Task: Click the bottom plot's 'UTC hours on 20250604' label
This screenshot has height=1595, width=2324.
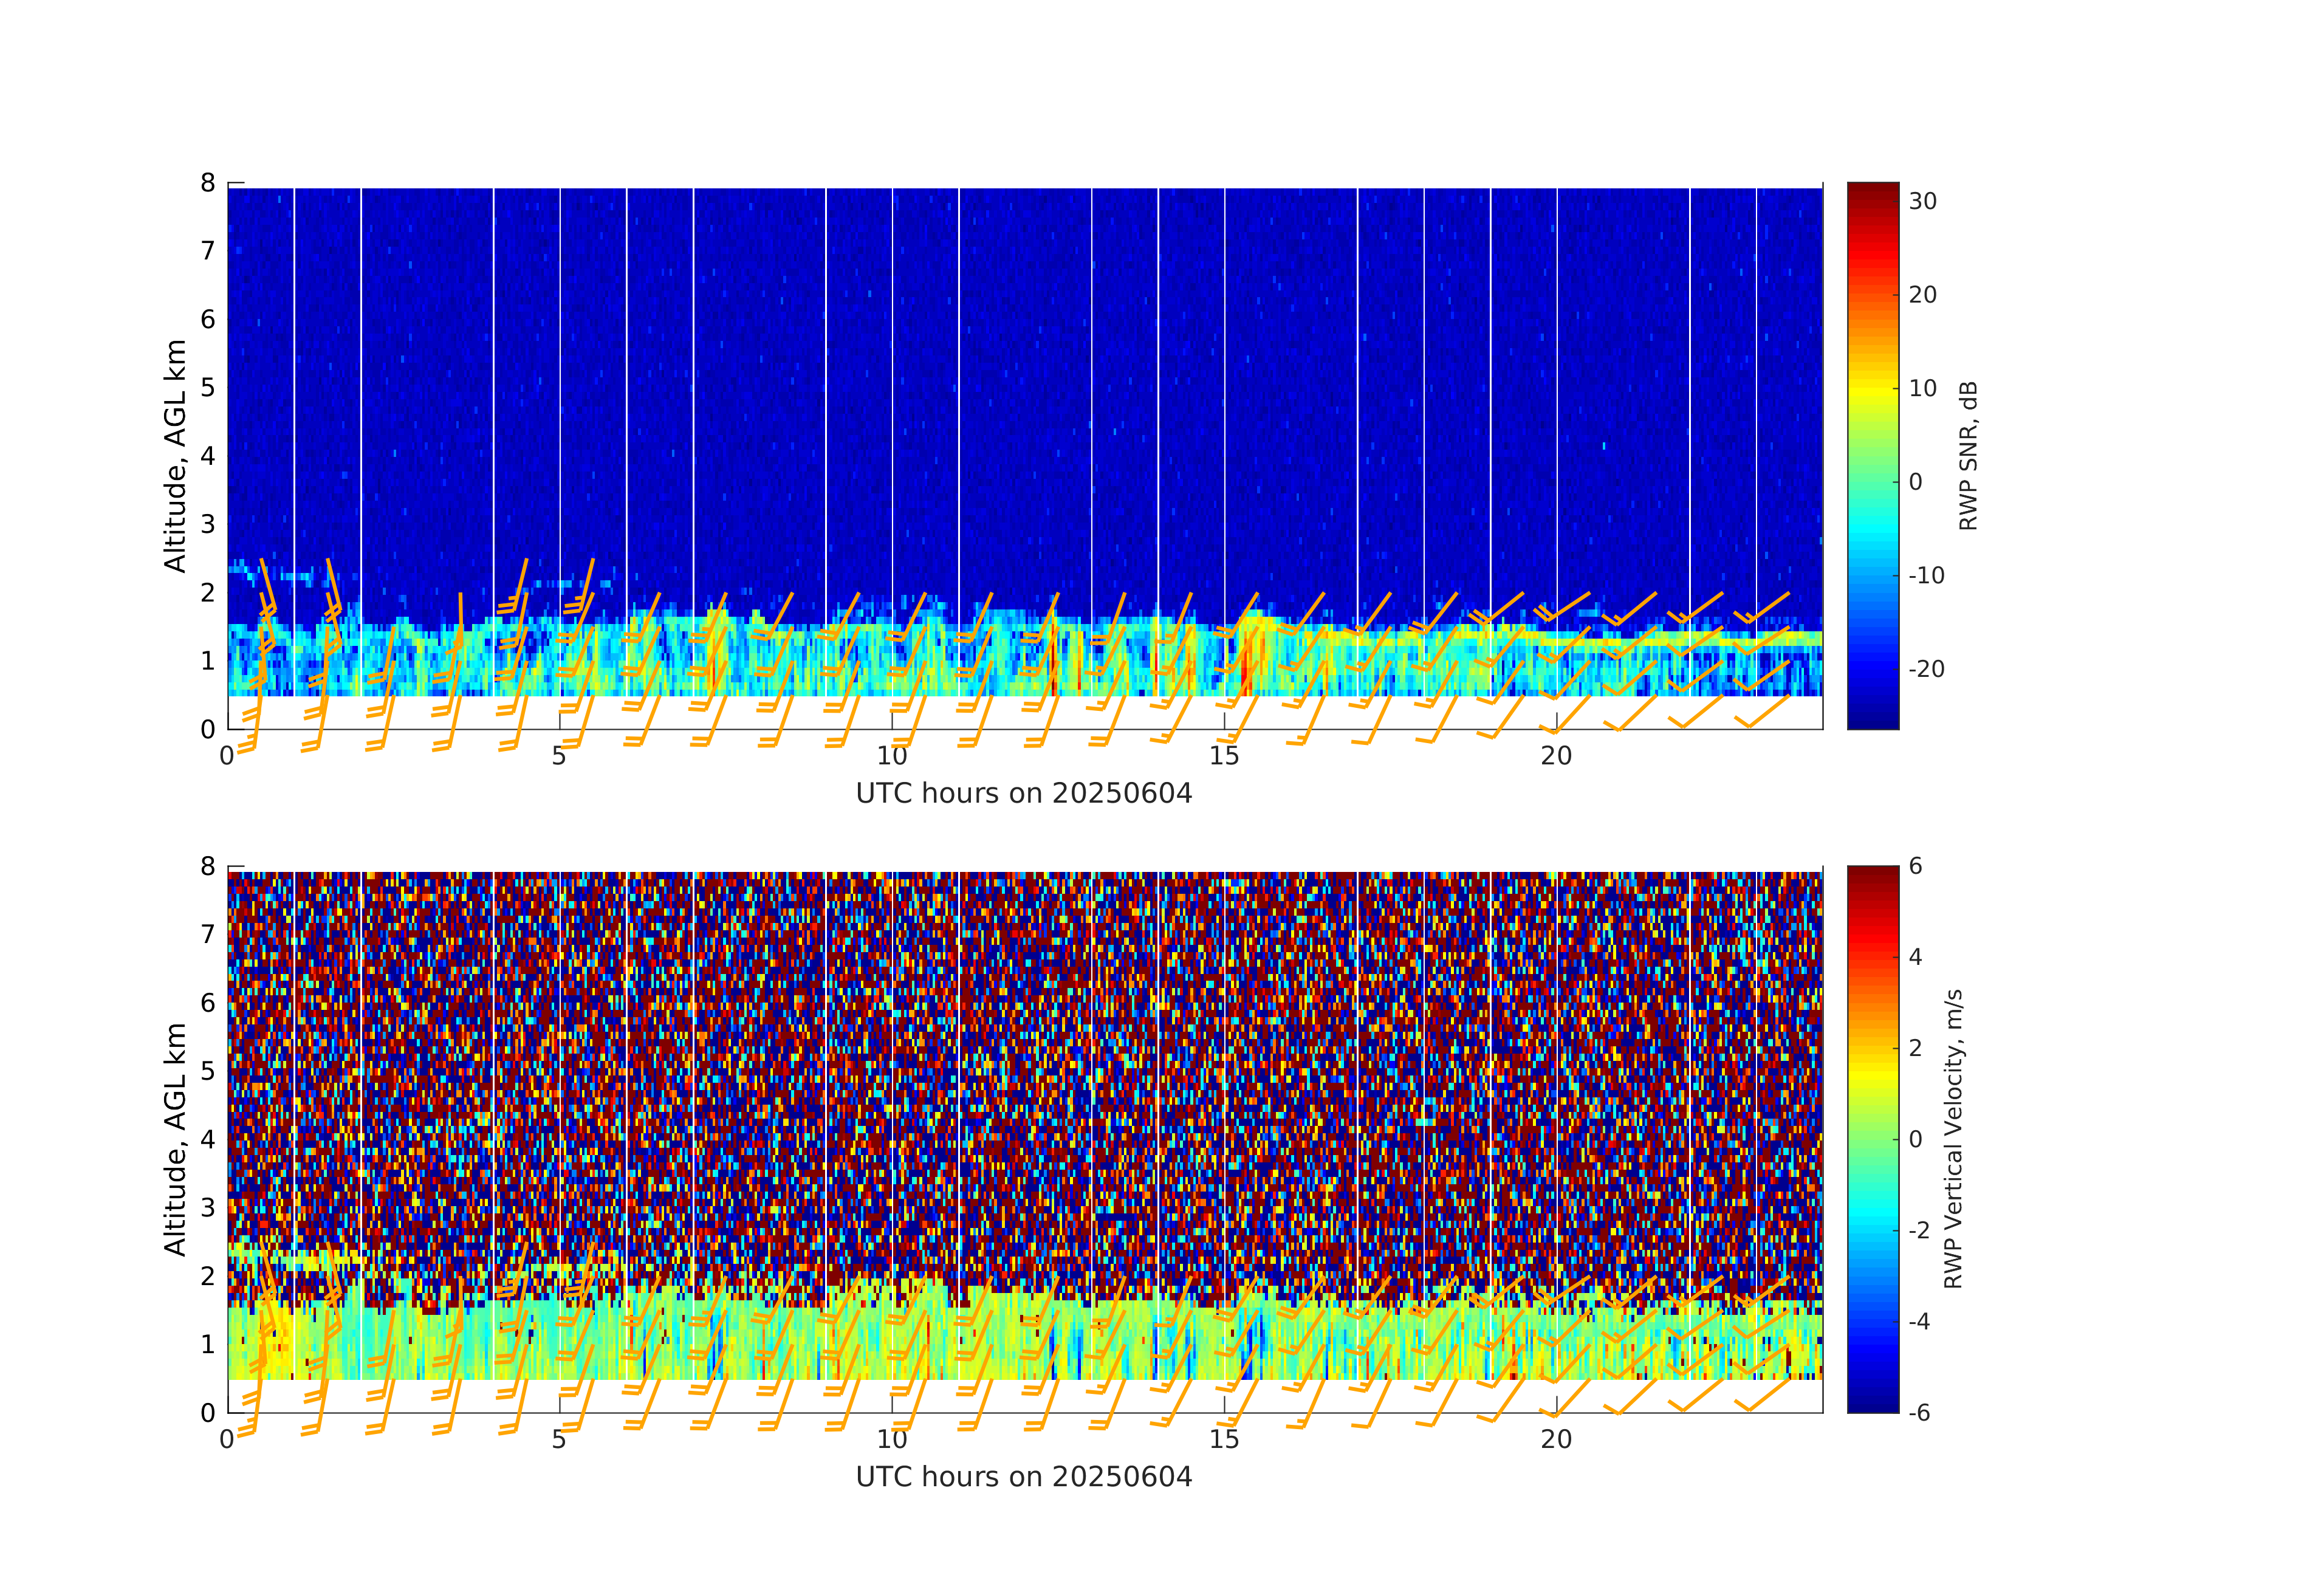Action: (1024, 1477)
